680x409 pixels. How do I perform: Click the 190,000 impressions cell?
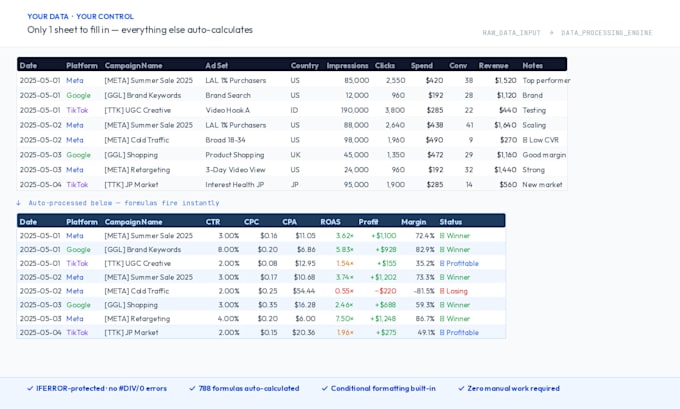pos(355,110)
